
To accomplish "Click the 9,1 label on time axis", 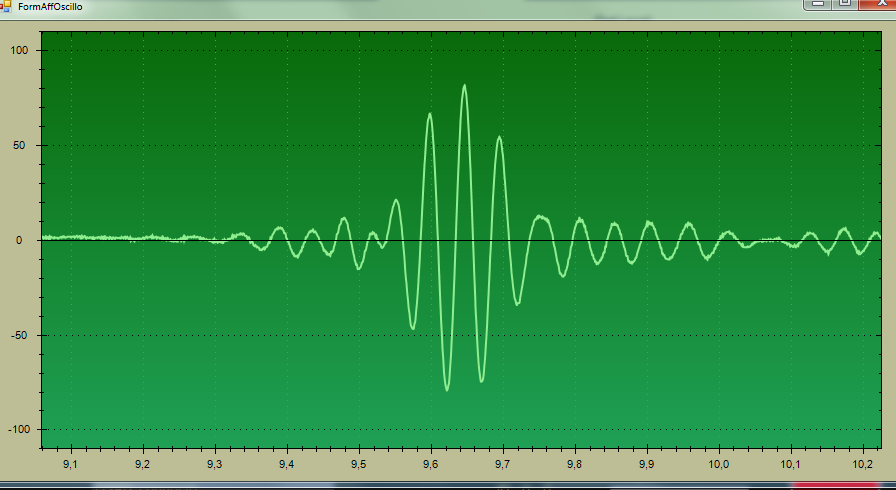I will coord(70,465).
